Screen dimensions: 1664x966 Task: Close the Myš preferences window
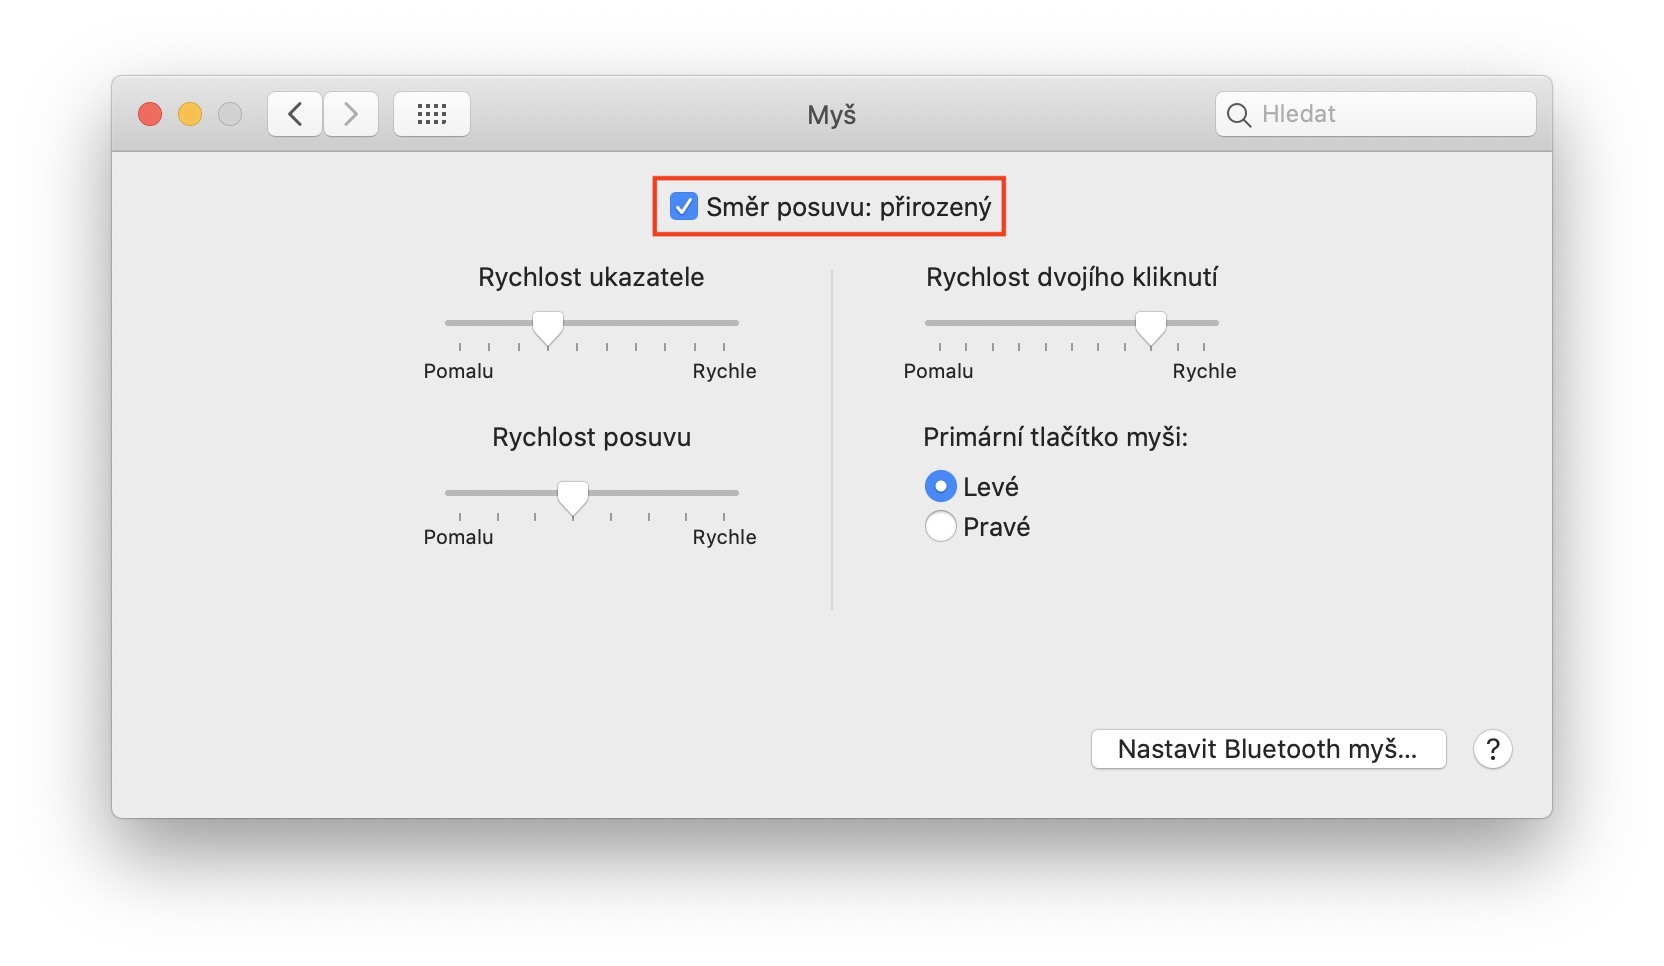click(x=150, y=114)
